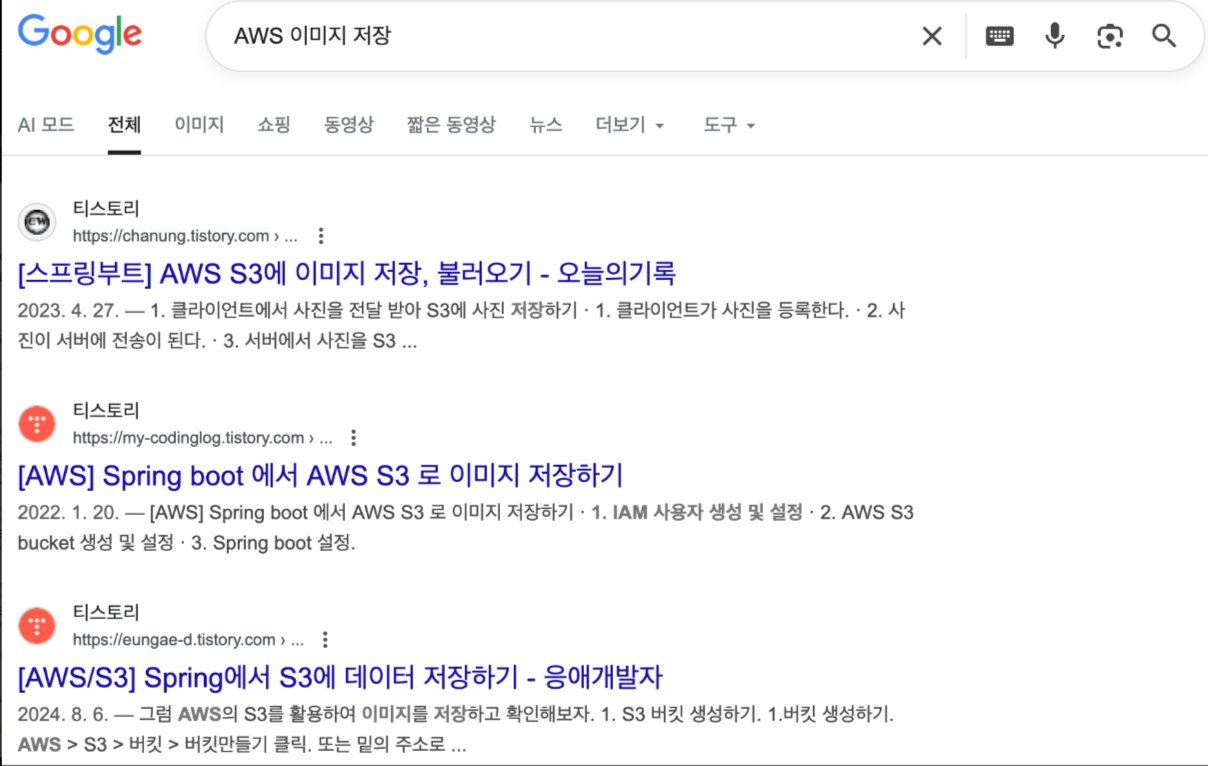Click 티스토리 site name above my-codinglog result
Screen dimensions: 1208x766
[106, 411]
